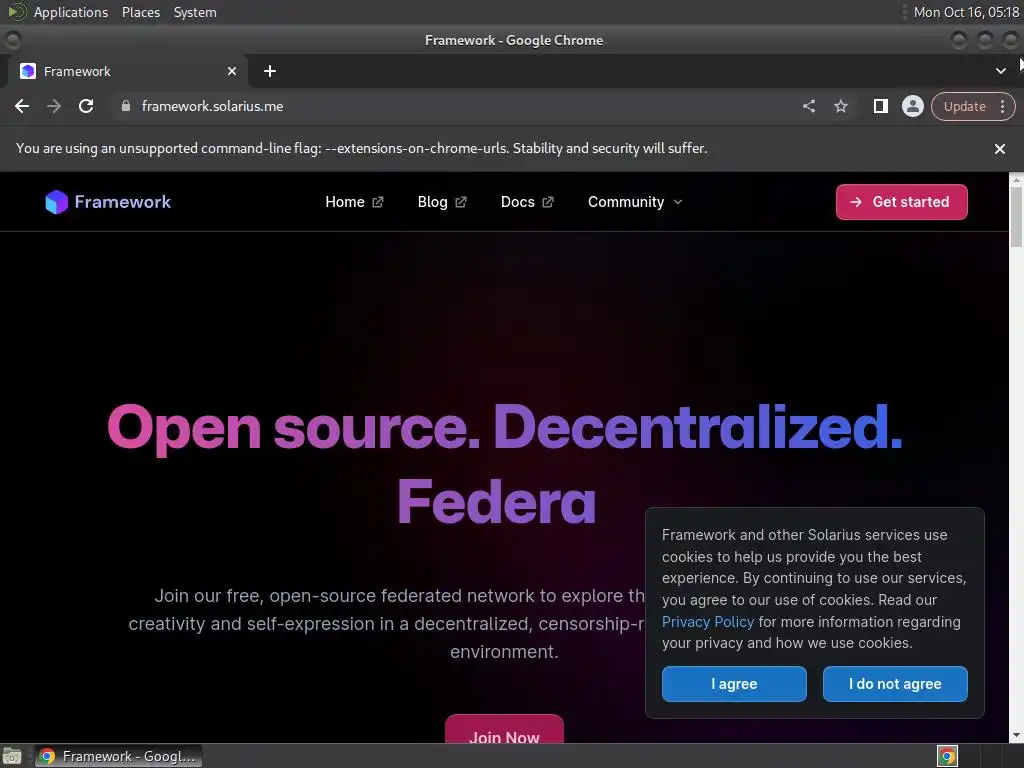1024x768 pixels.
Task: Bookmark this page with the star icon
Action: pos(841,106)
